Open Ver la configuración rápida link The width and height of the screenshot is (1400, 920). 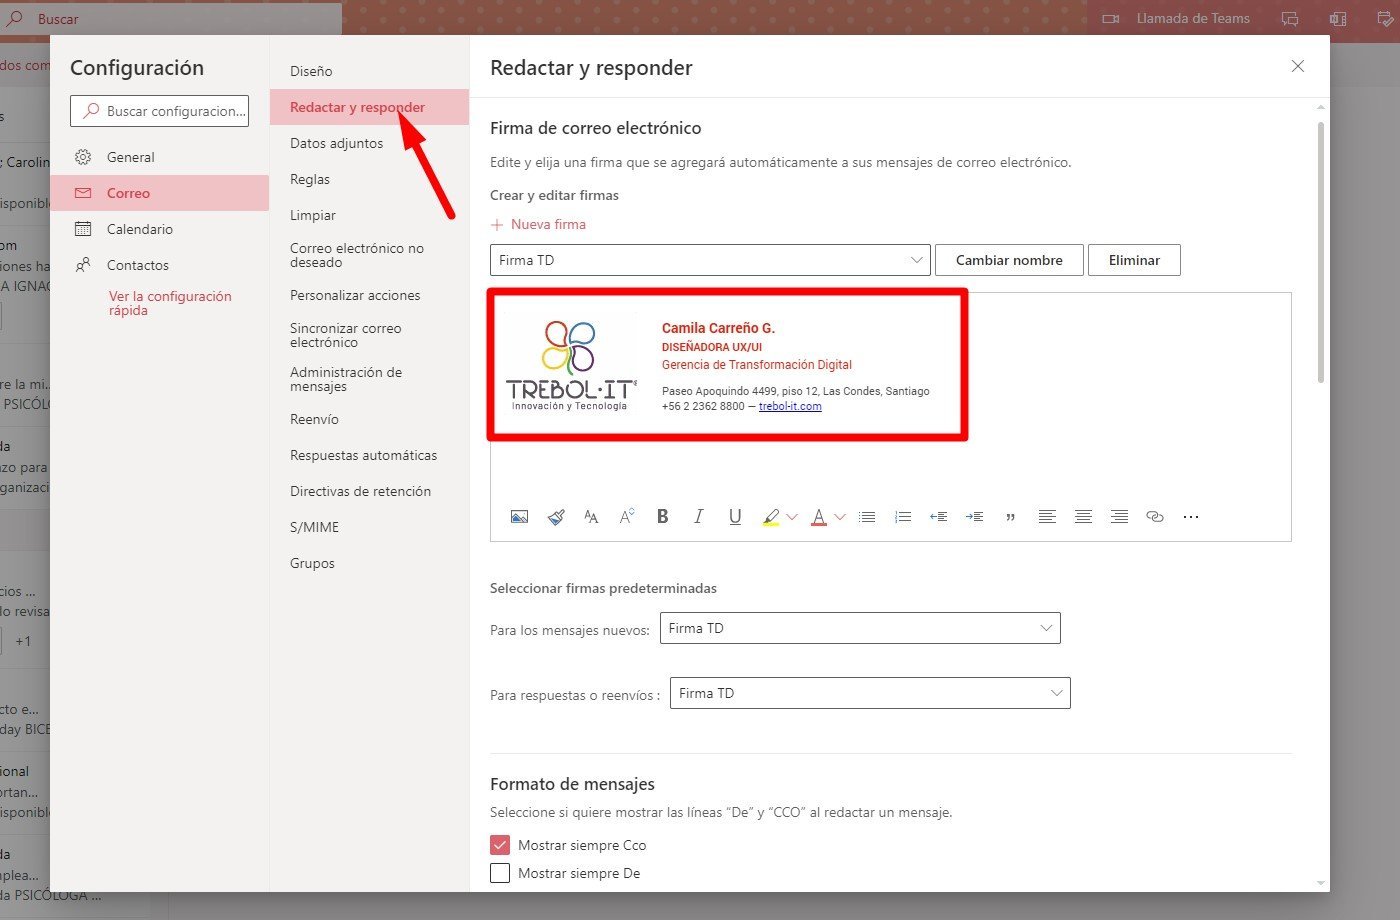tap(170, 303)
